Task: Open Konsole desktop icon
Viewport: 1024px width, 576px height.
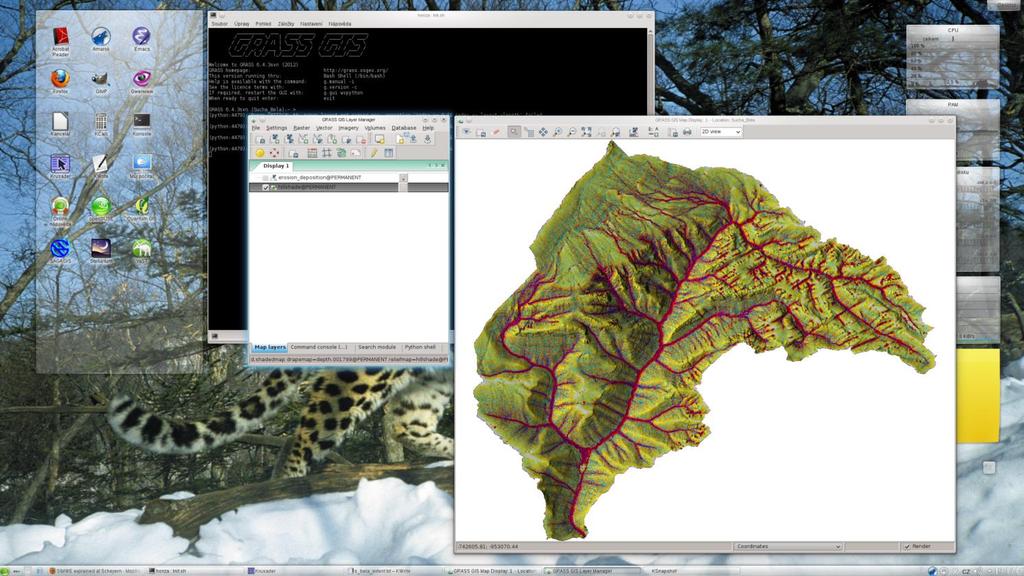Action: pos(141,123)
